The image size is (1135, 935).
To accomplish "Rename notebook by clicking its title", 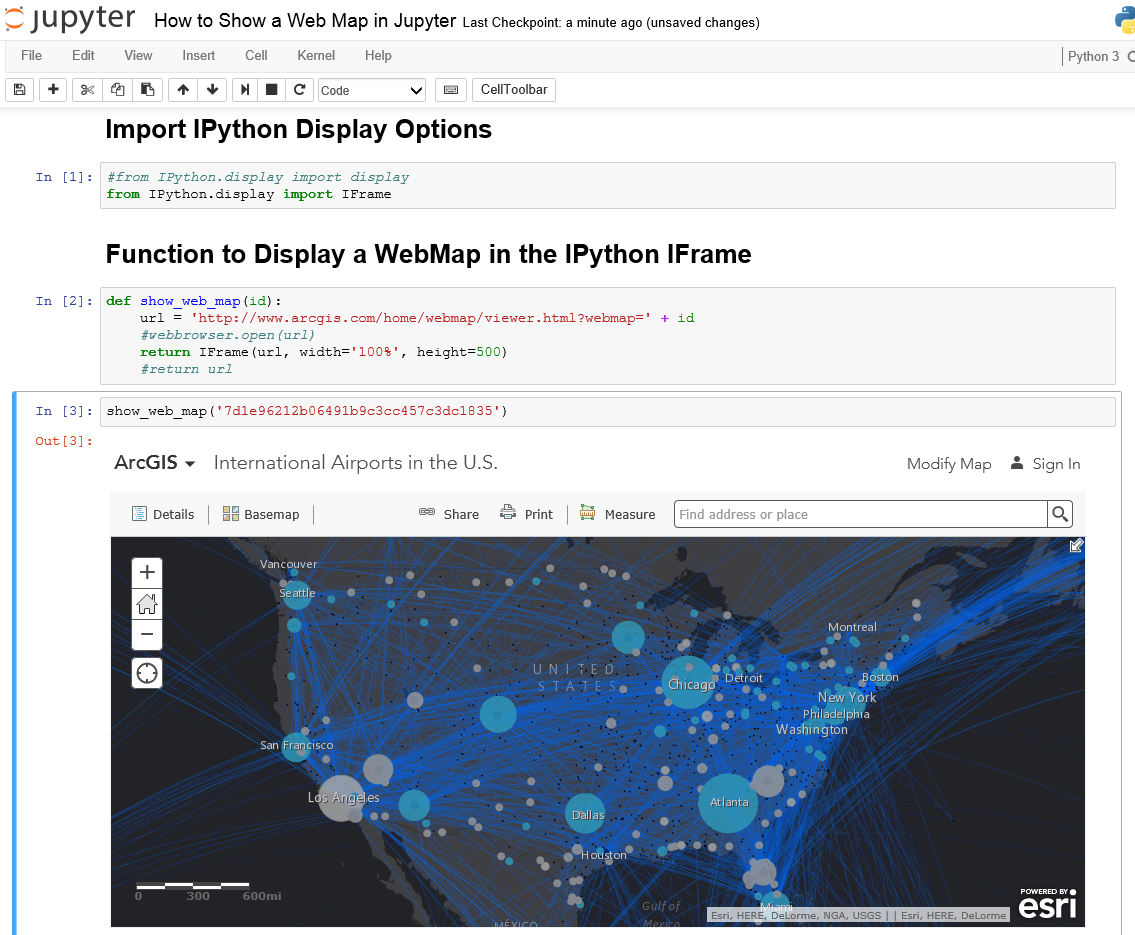I will pos(305,21).
